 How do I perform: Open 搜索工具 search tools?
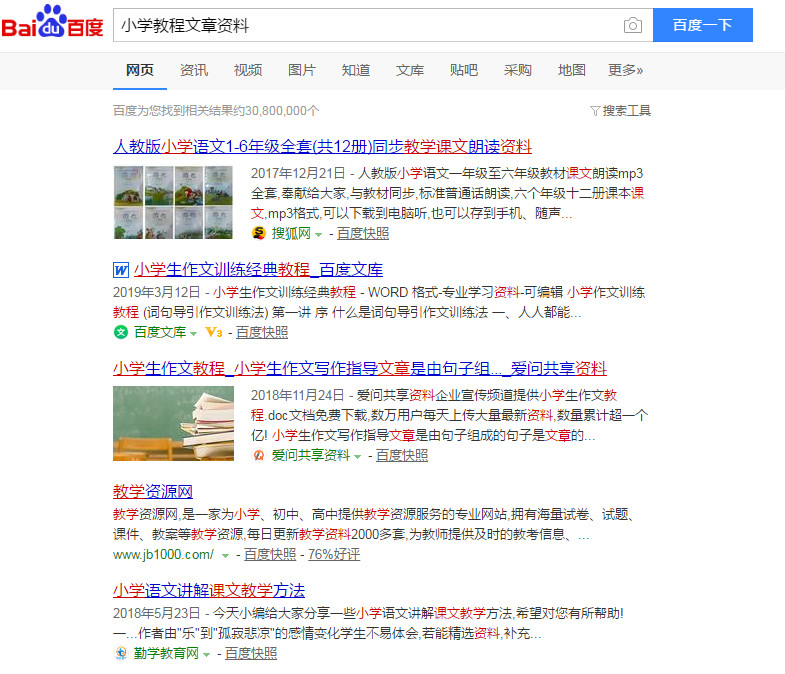pyautogui.click(x=626, y=111)
